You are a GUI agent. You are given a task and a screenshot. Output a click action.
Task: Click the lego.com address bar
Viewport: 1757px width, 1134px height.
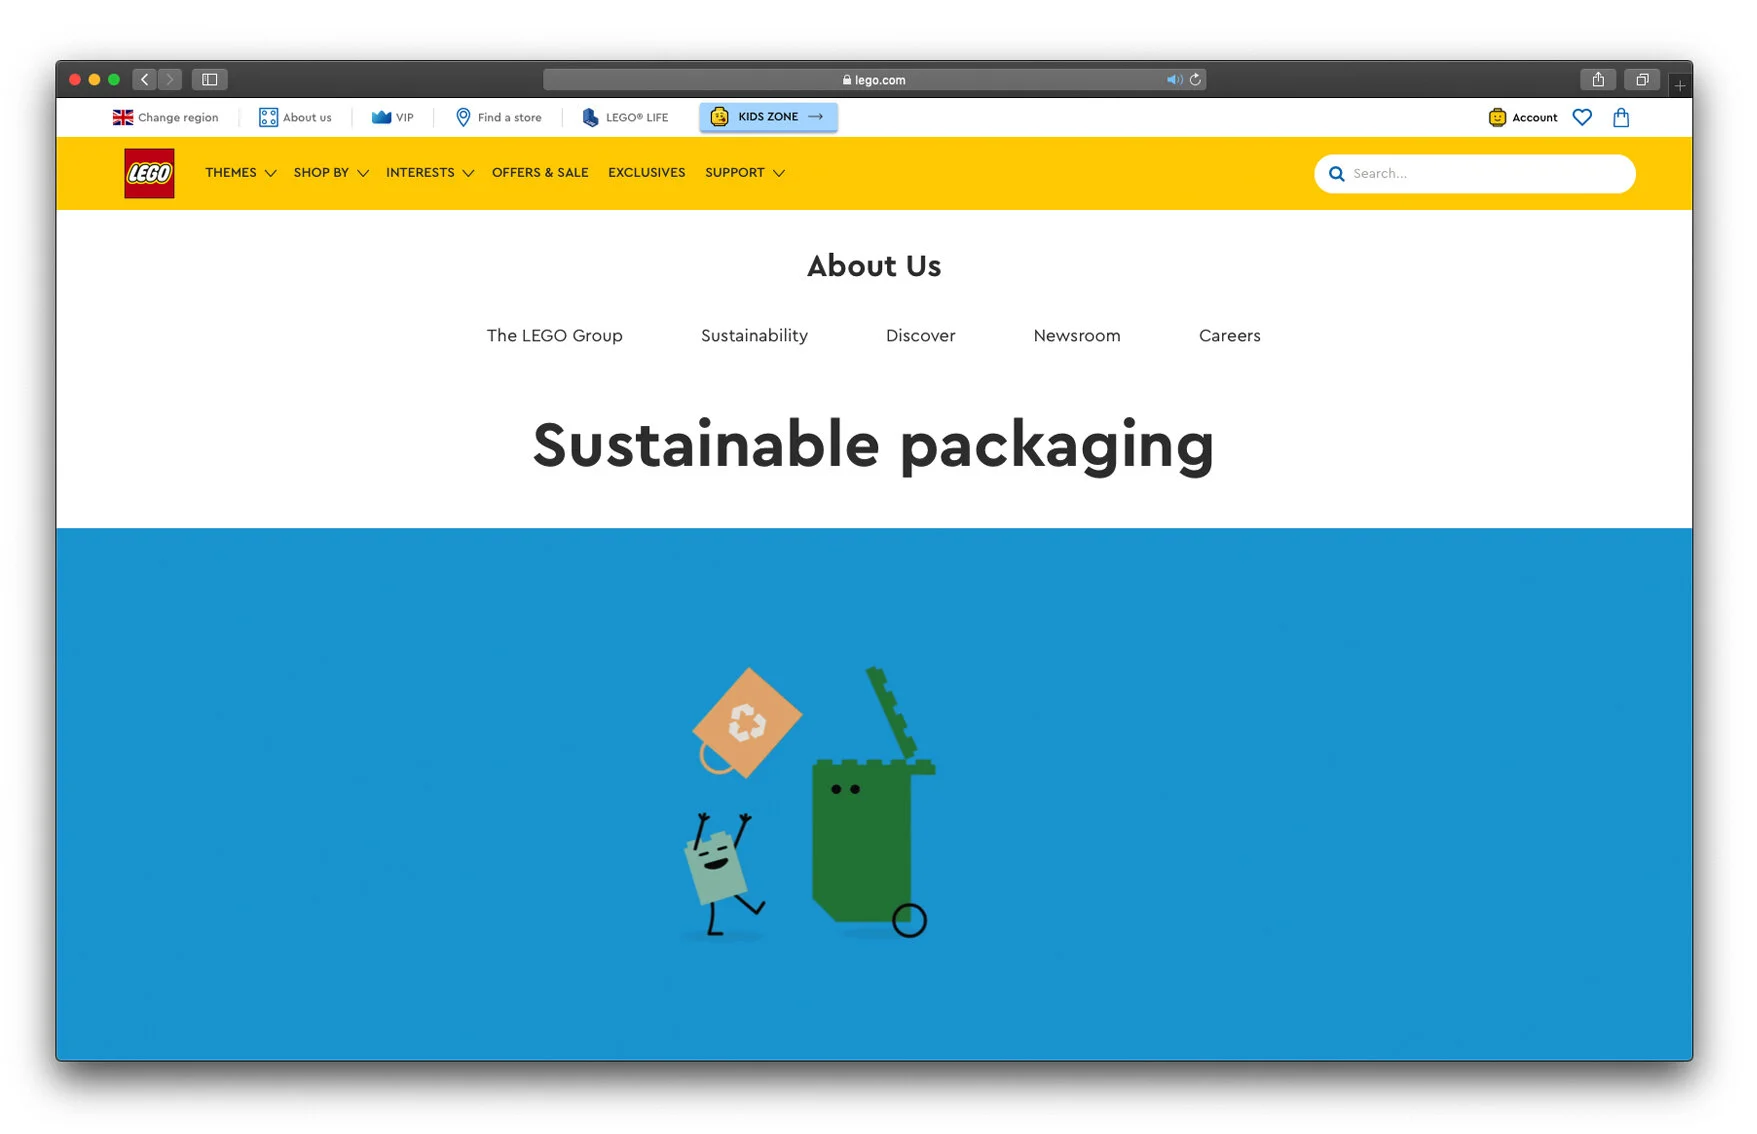(x=874, y=79)
